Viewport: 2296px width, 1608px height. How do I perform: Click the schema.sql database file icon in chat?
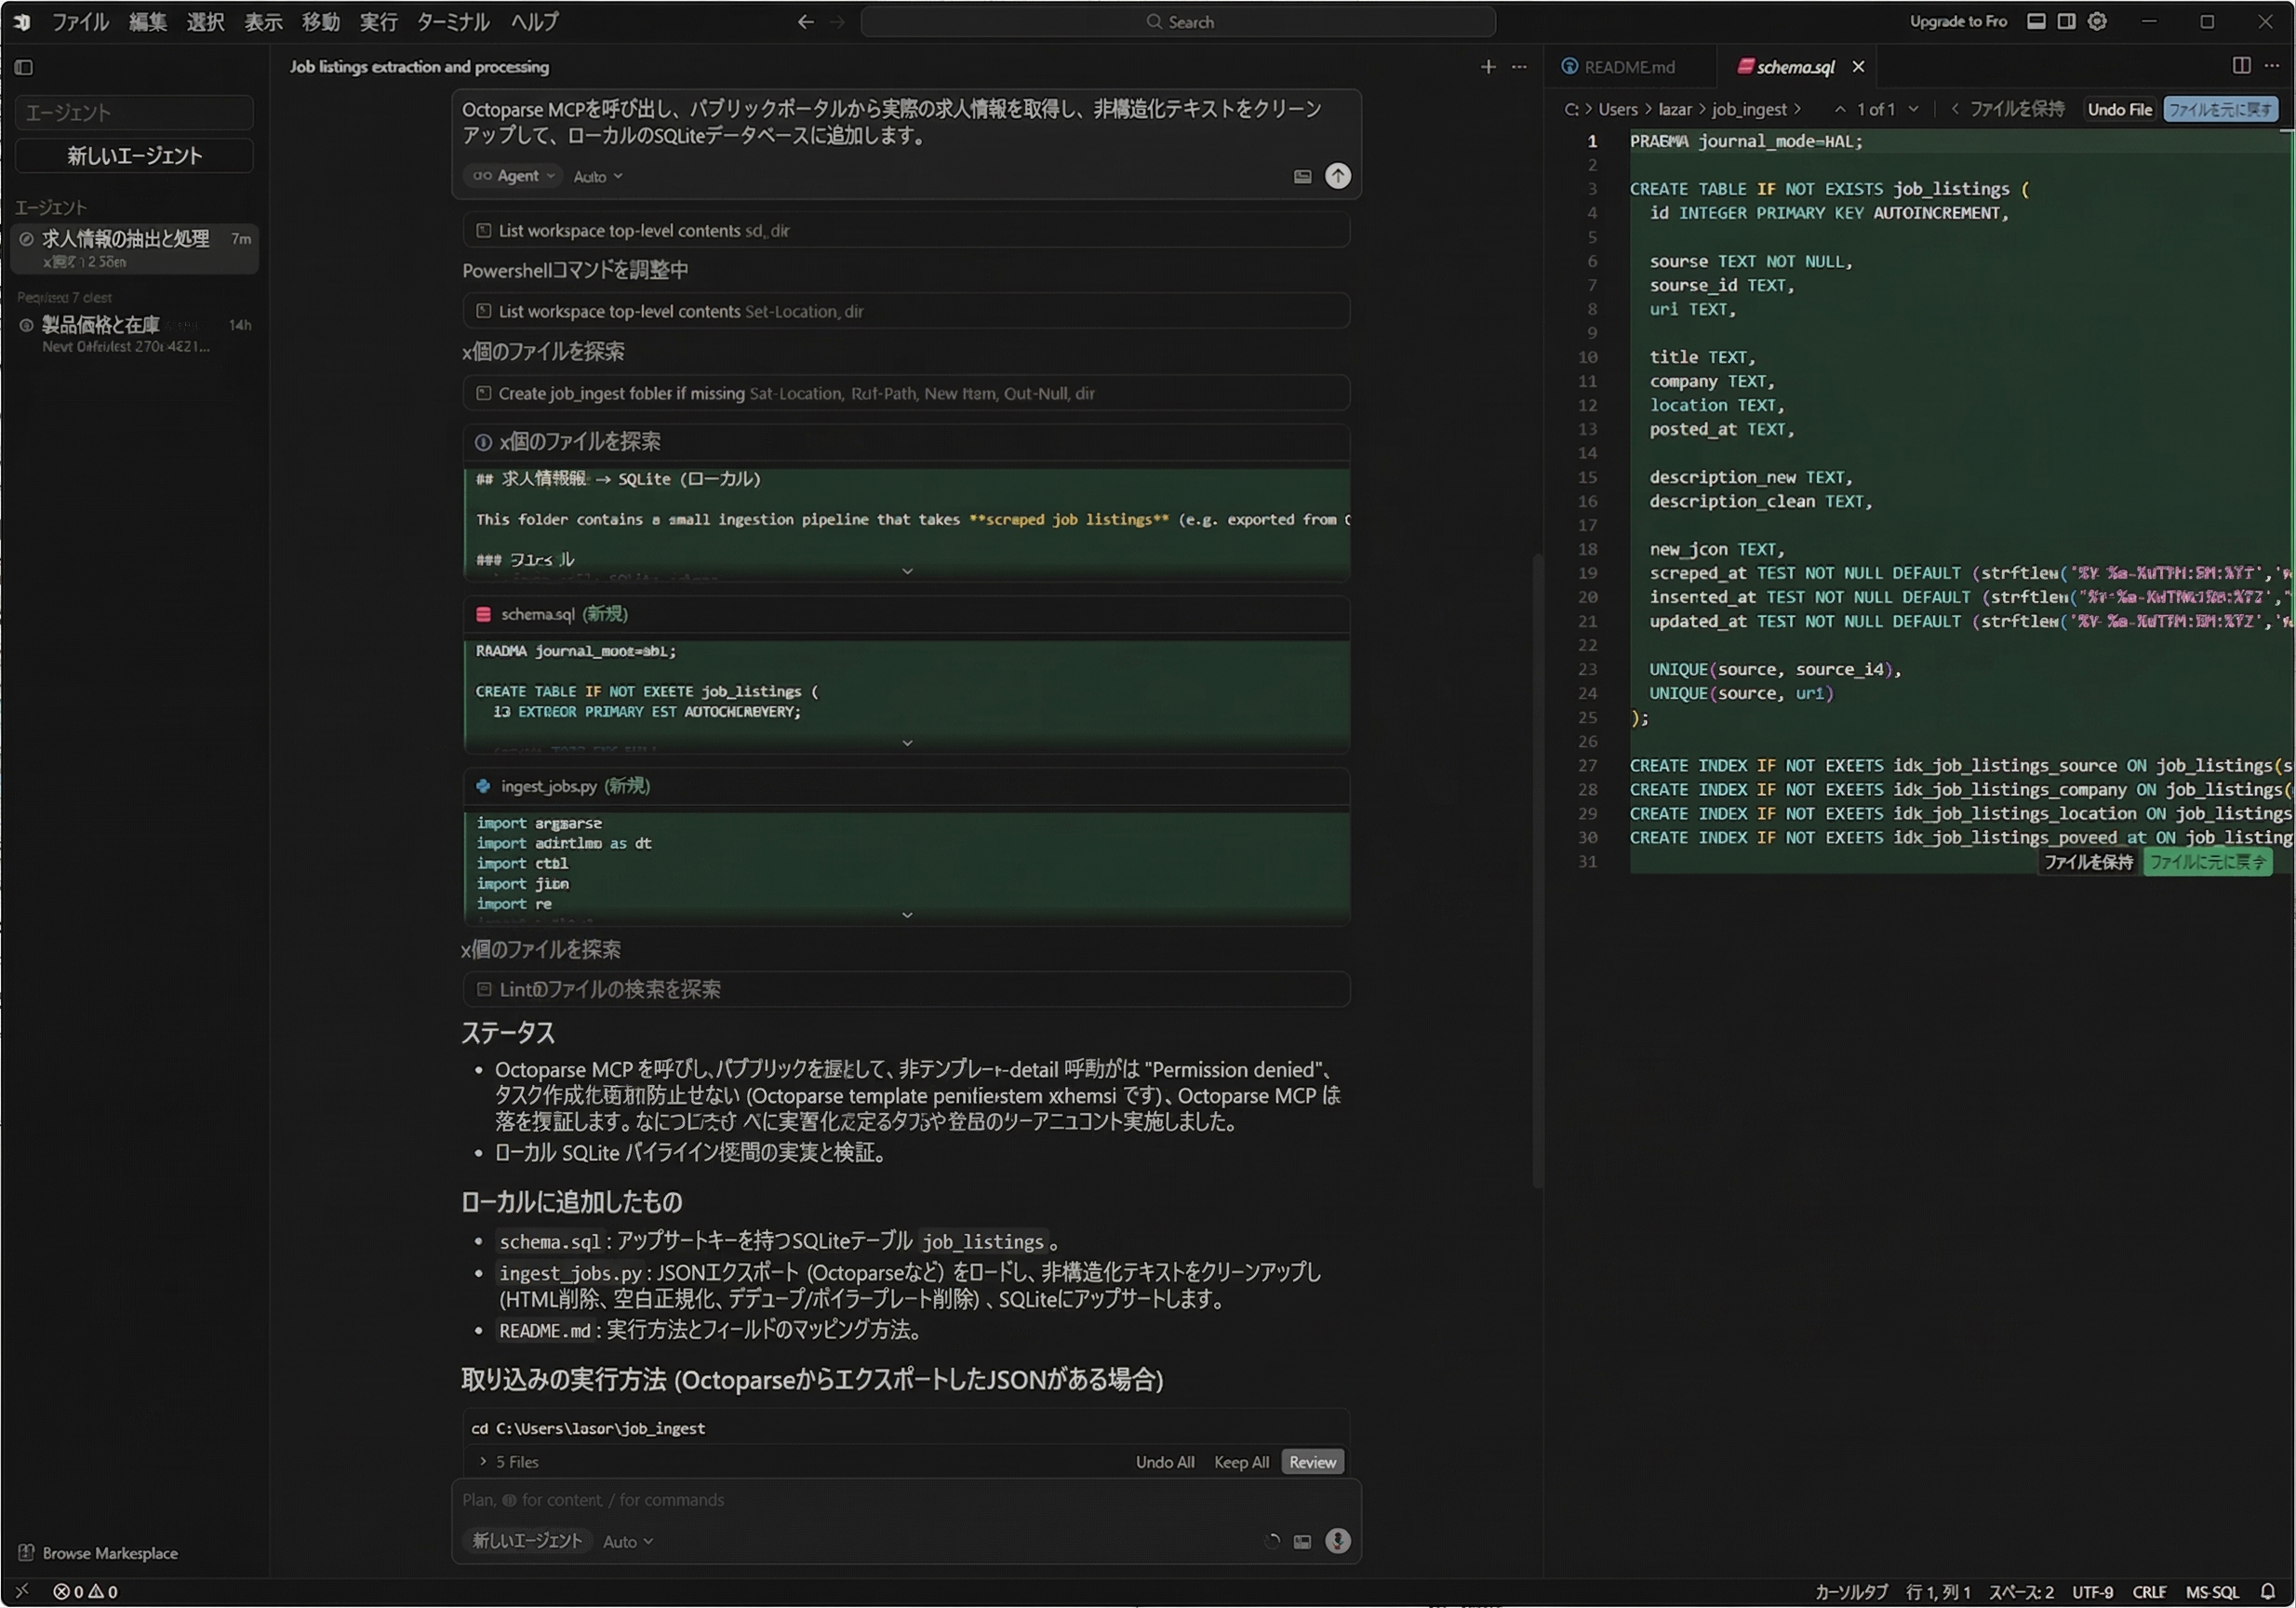483,614
